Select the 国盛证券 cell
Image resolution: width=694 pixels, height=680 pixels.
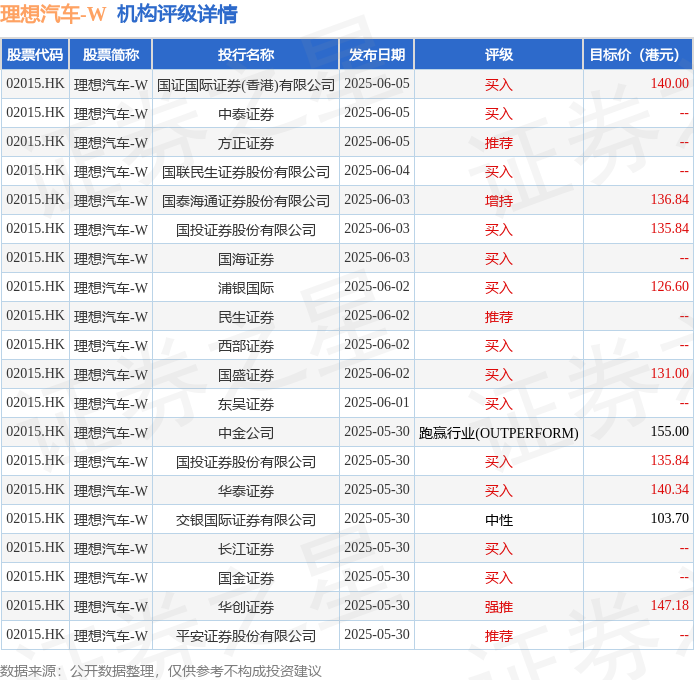[x=246, y=375]
